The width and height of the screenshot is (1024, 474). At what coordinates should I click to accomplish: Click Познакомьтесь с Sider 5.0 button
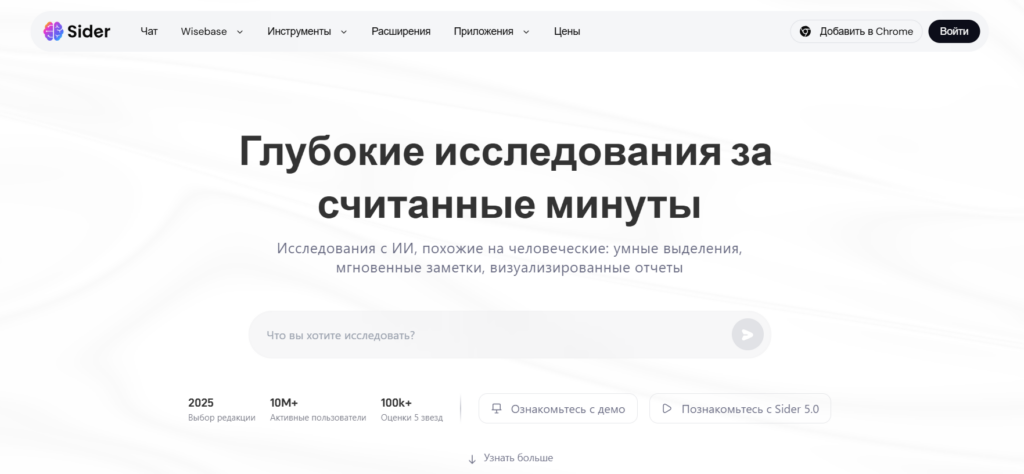(740, 409)
